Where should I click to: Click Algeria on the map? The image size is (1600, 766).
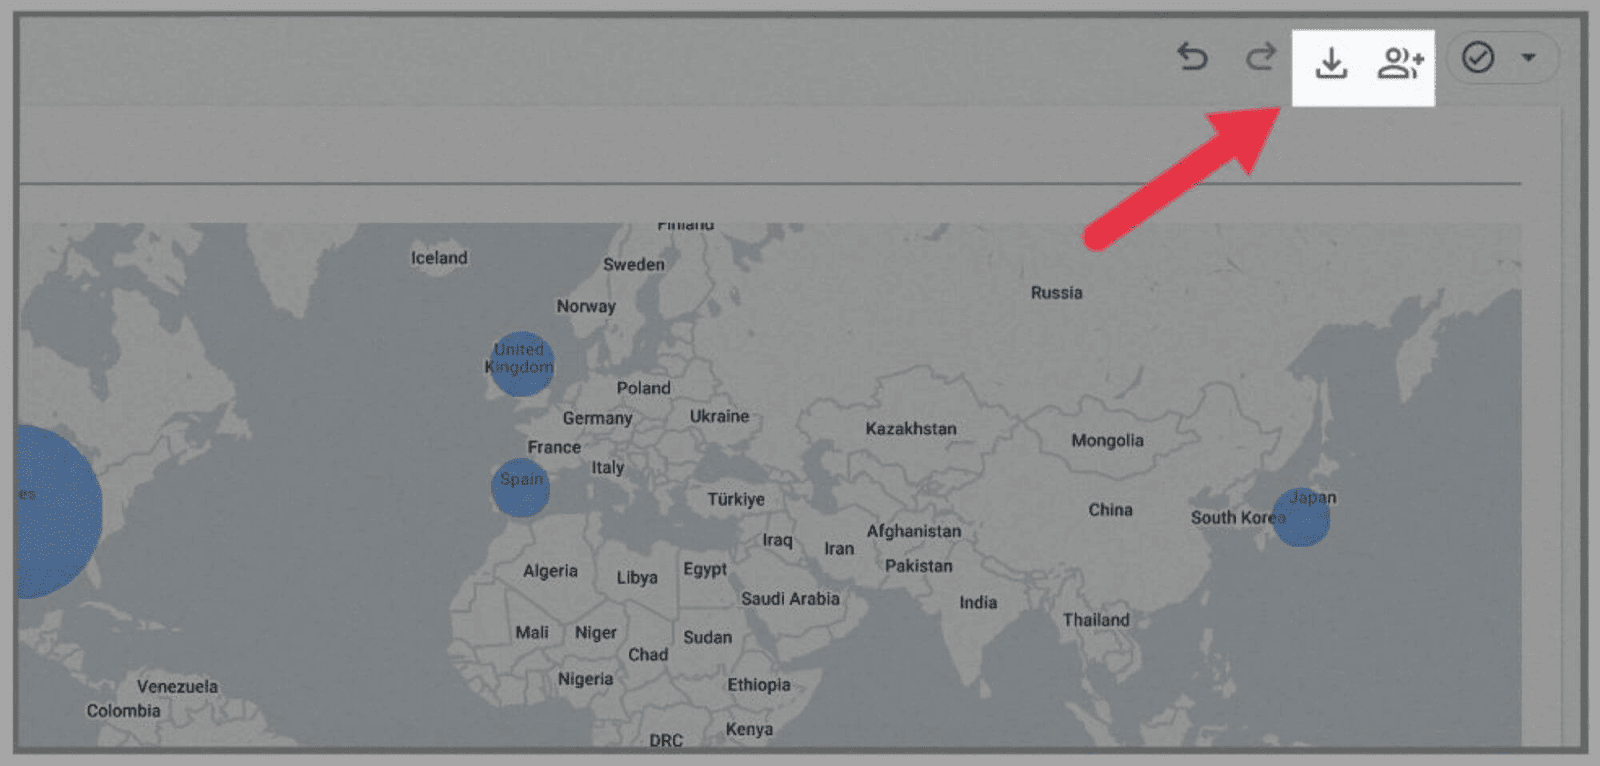click(x=550, y=571)
